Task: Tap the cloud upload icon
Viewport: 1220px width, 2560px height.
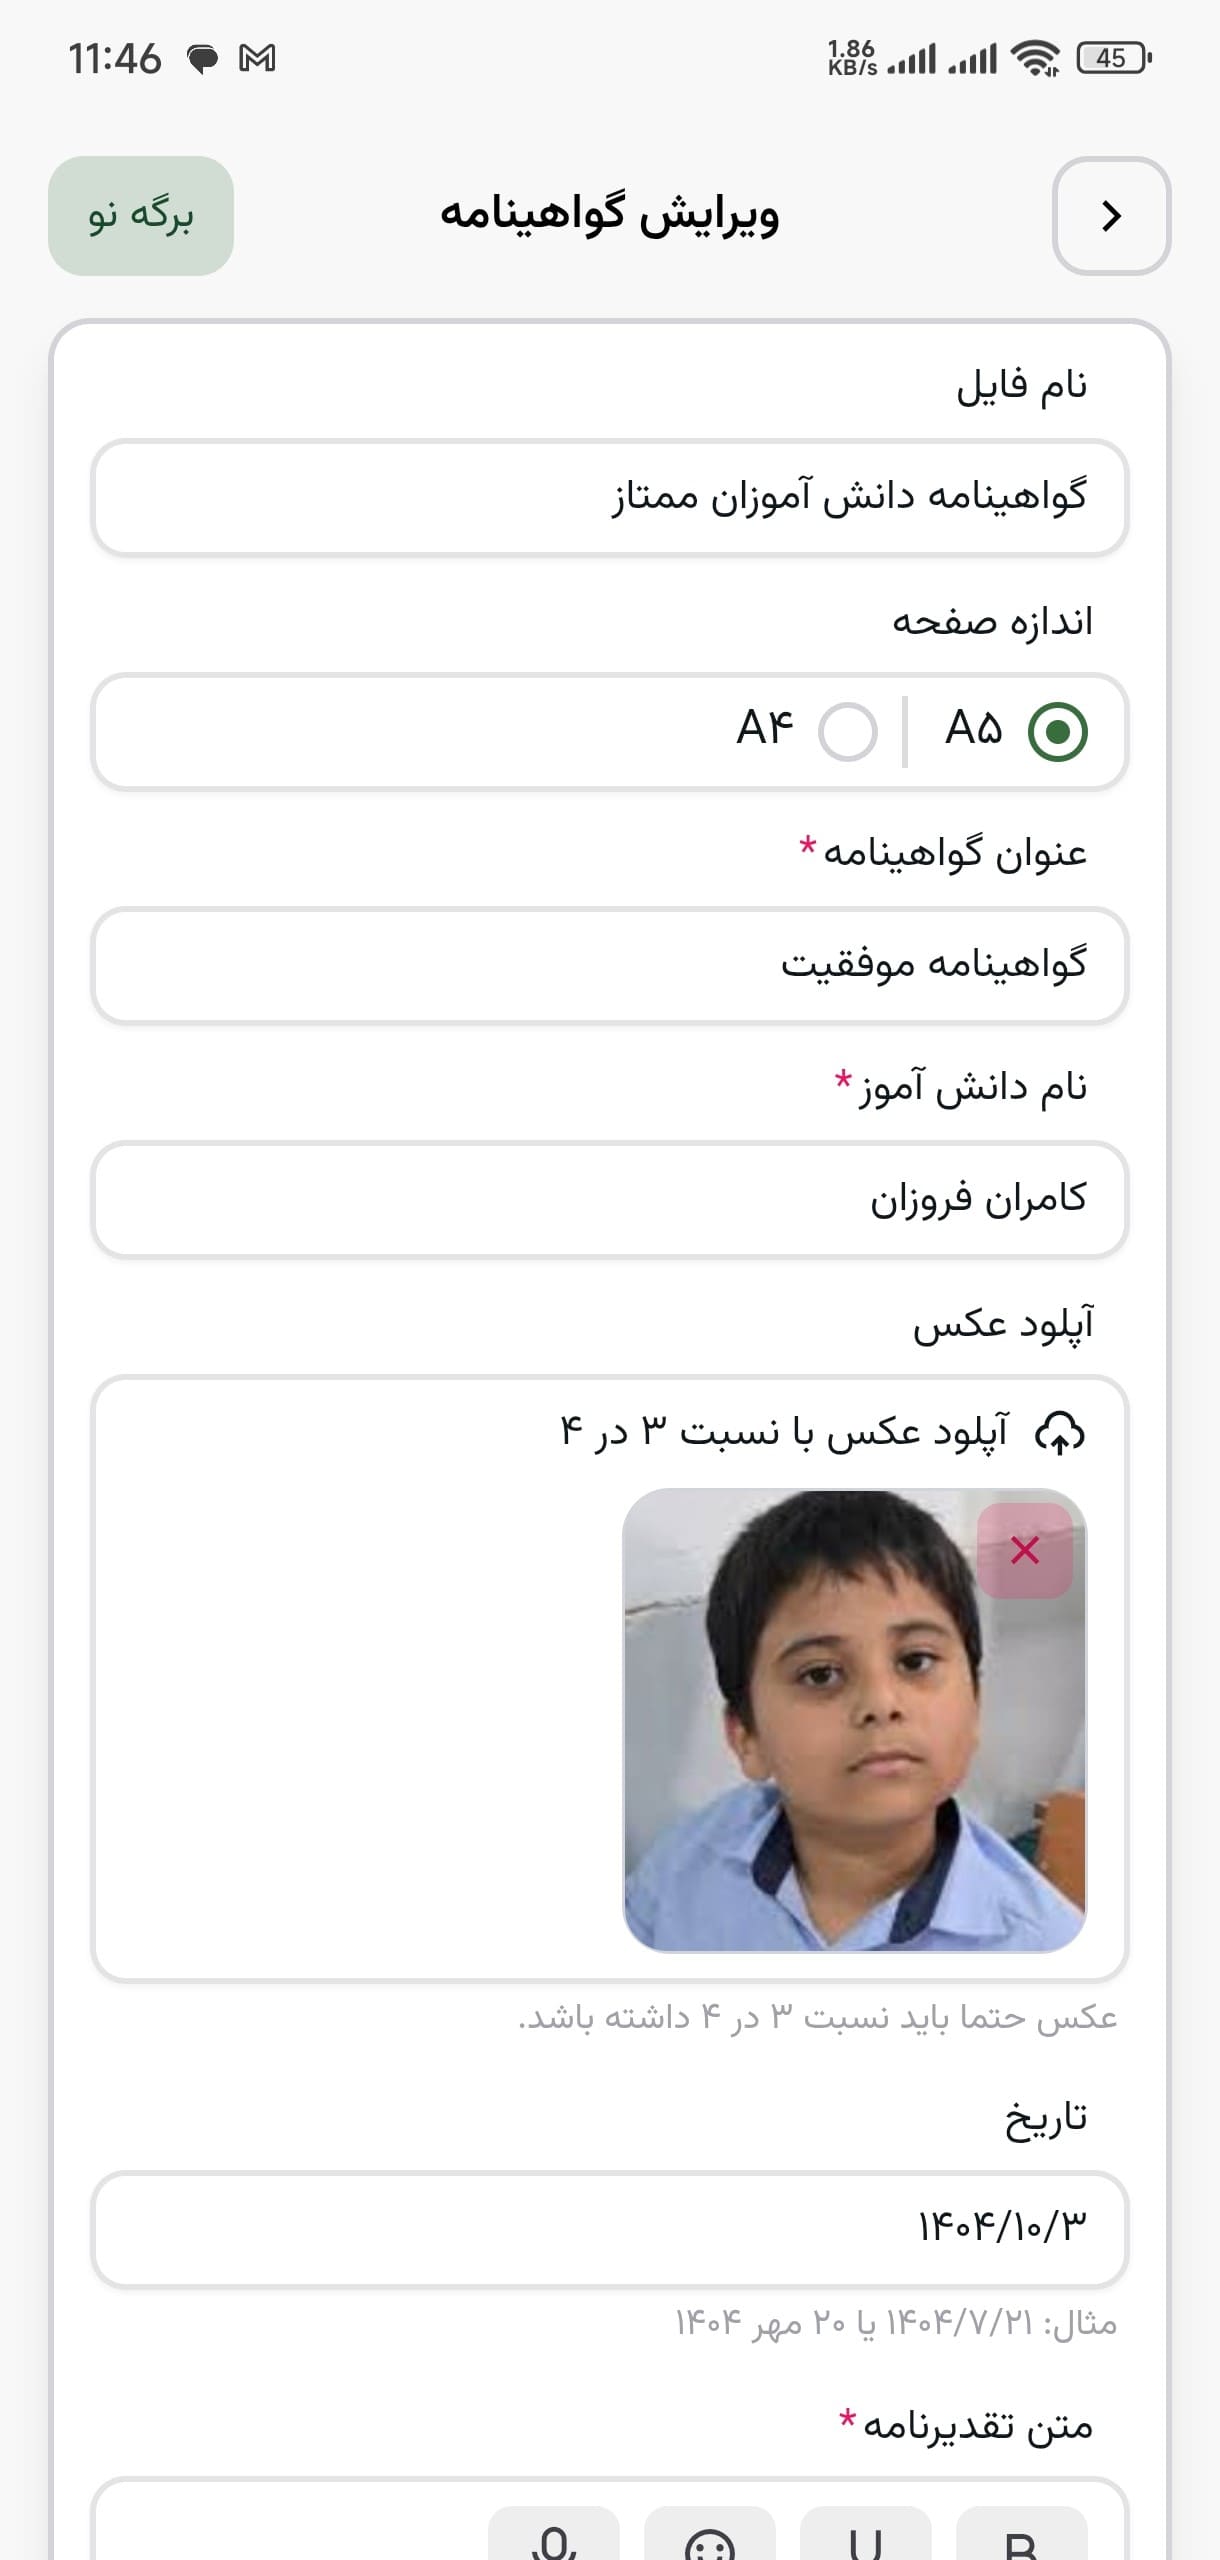Action: click(x=1060, y=1433)
